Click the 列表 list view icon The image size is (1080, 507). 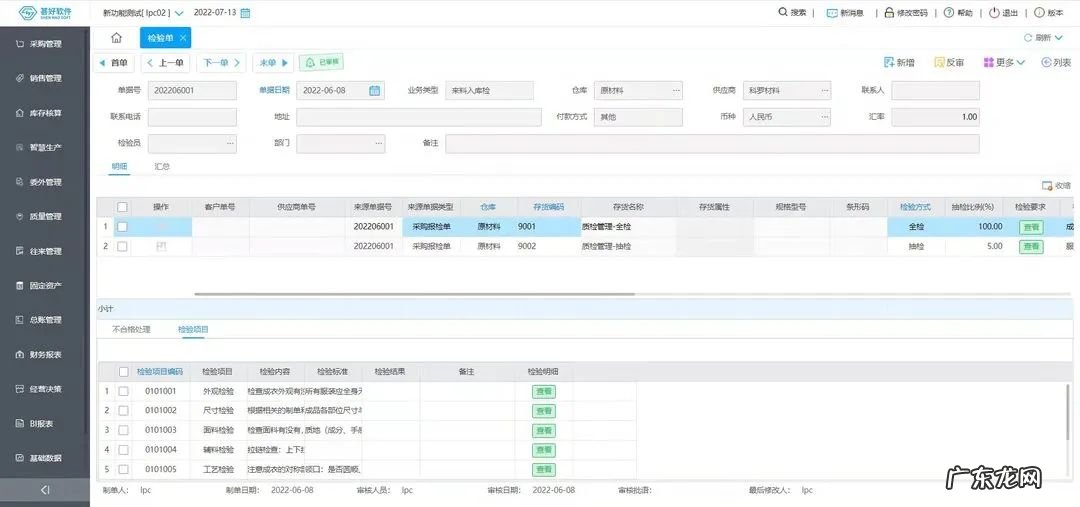(x=1046, y=62)
